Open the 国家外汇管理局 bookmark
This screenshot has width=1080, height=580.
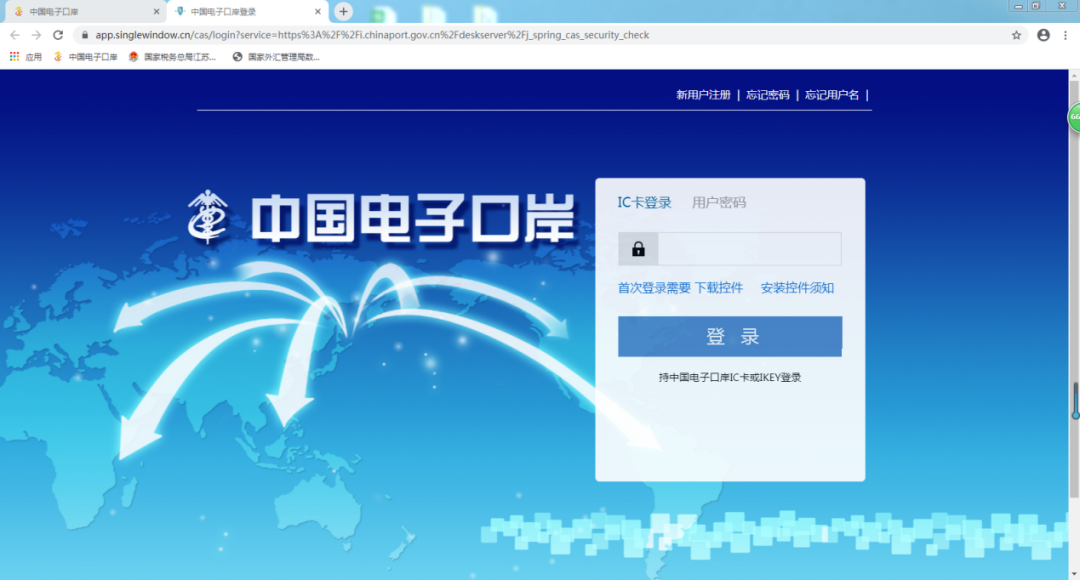(x=276, y=56)
